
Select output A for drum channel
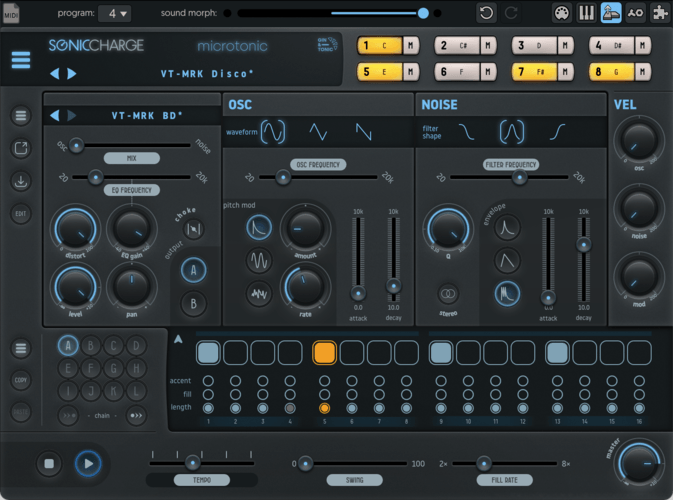click(x=195, y=268)
